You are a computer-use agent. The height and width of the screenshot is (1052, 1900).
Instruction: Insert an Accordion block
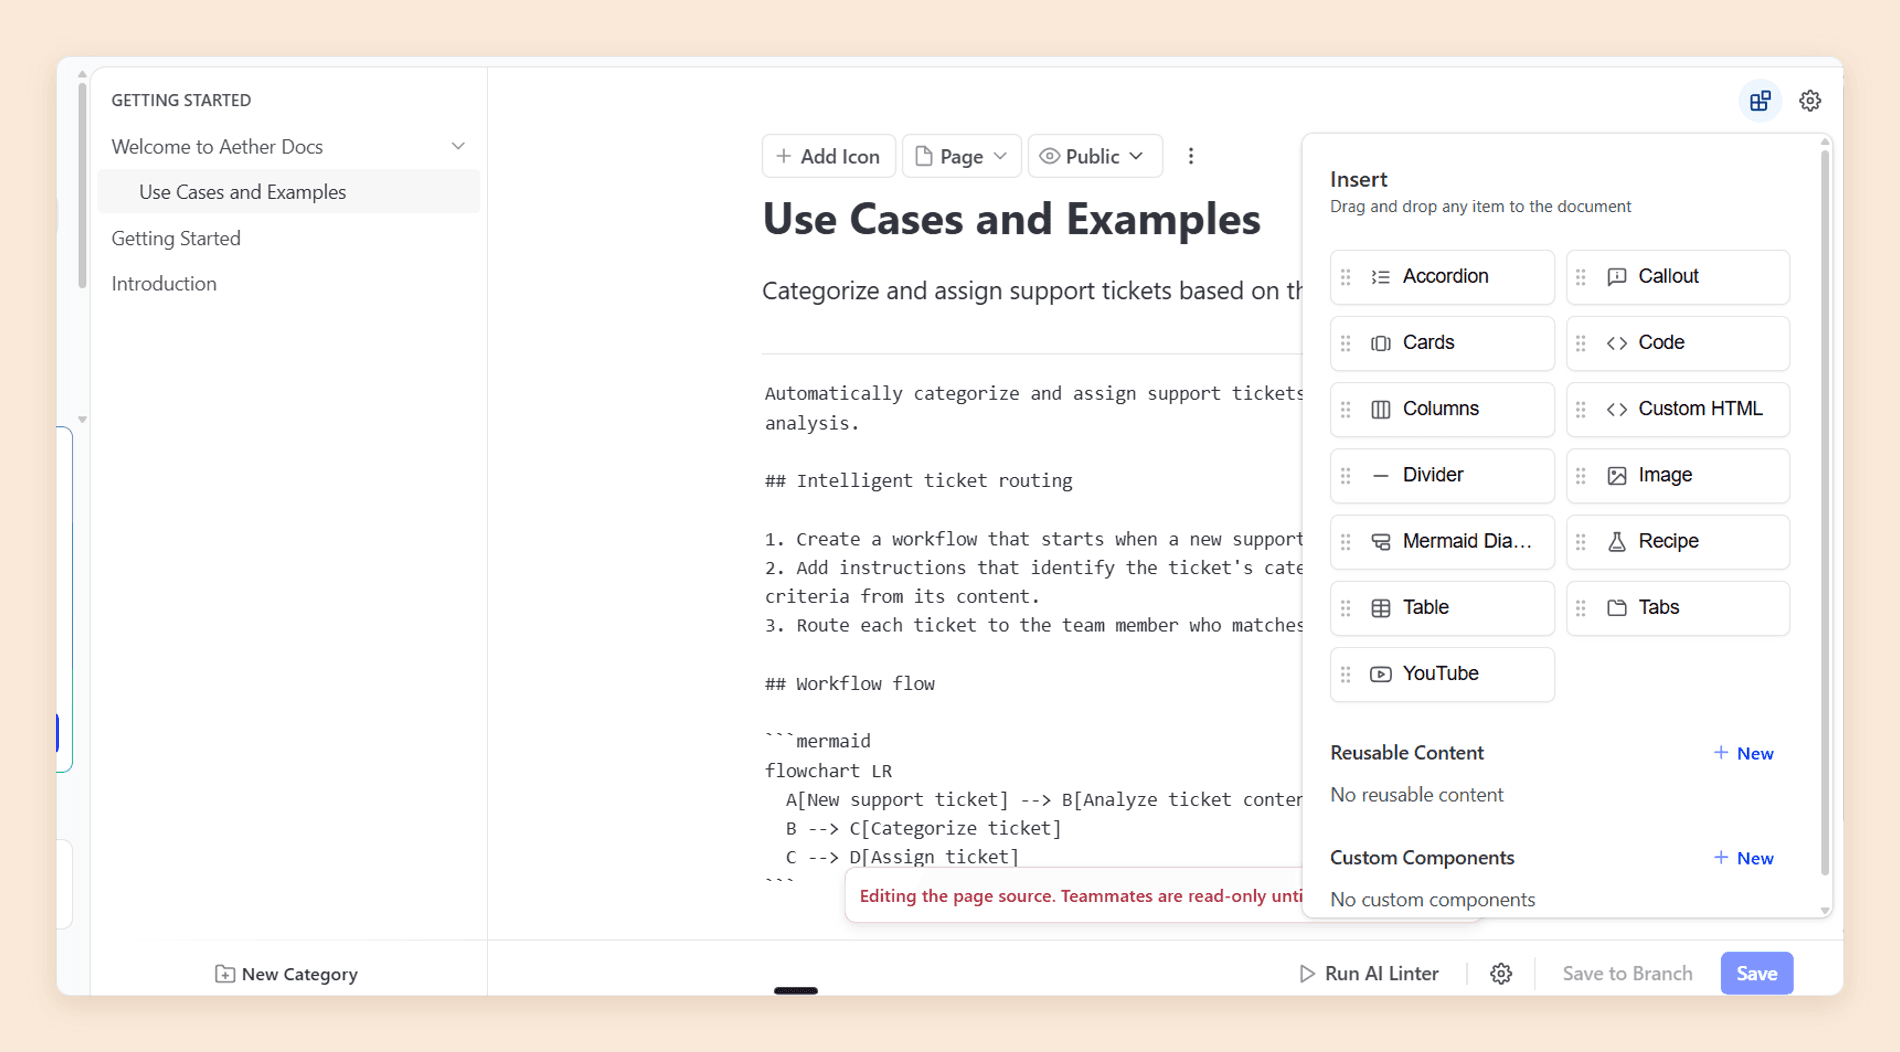pos(1442,277)
